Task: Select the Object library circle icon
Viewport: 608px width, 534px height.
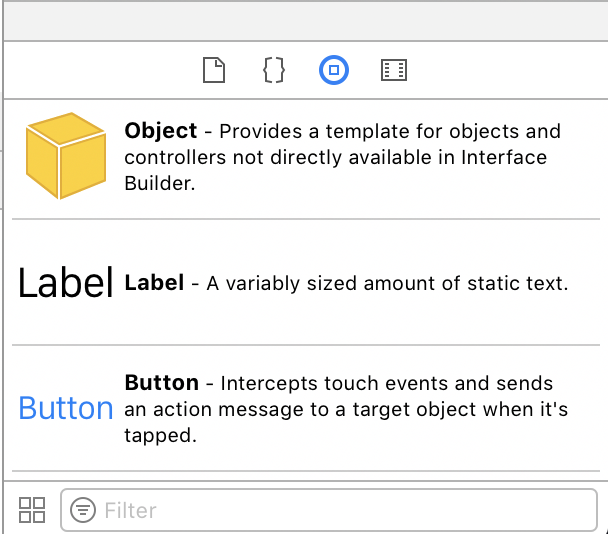Action: point(334,70)
